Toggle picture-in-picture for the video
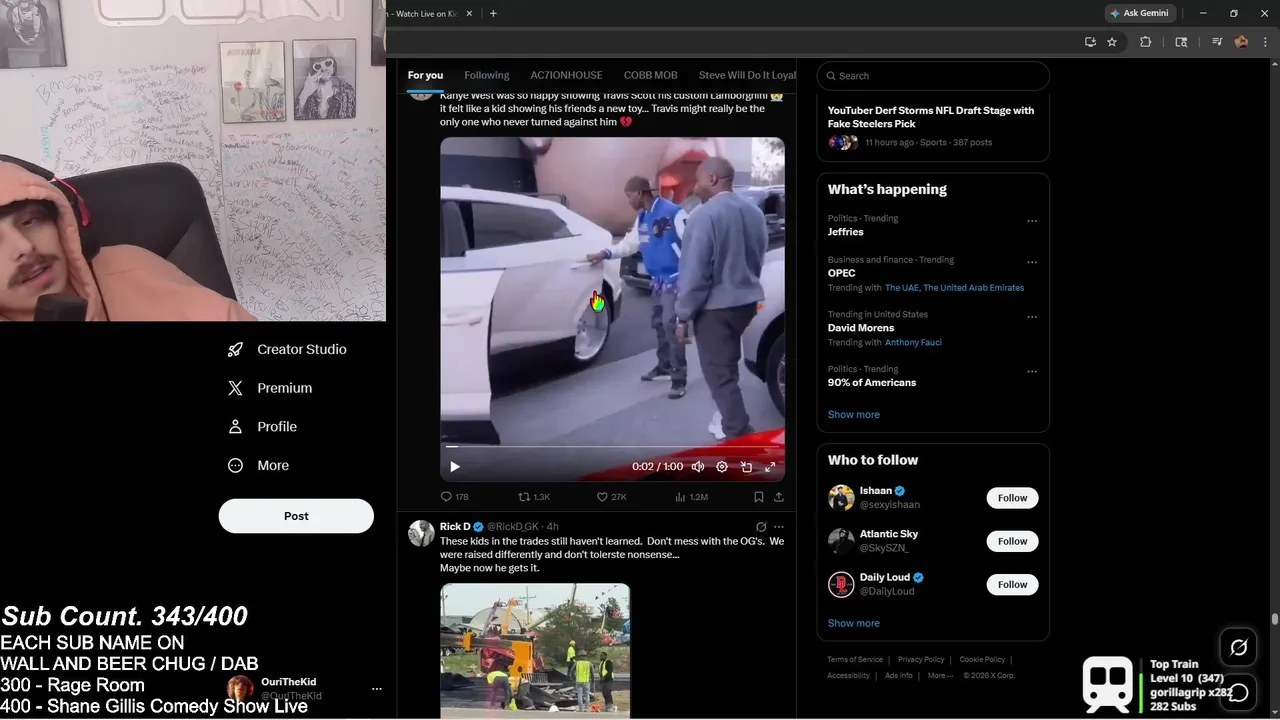The width and height of the screenshot is (1280, 720). click(746, 467)
